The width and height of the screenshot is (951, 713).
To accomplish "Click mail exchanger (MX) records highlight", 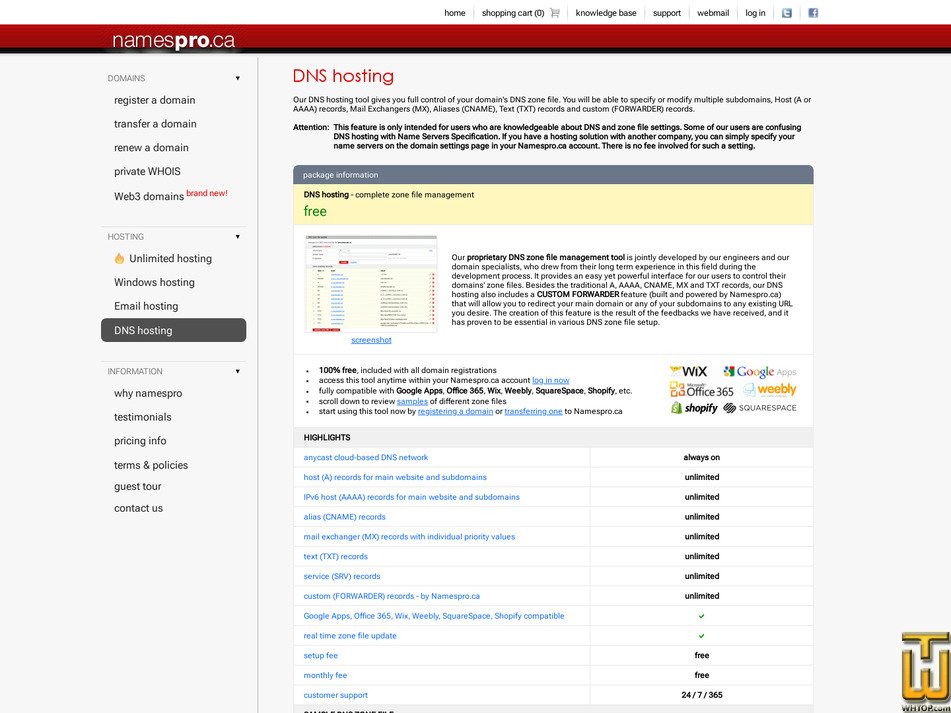I will tap(409, 537).
